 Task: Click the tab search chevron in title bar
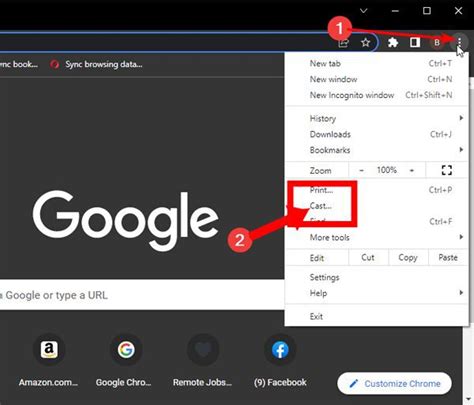[x=364, y=11]
